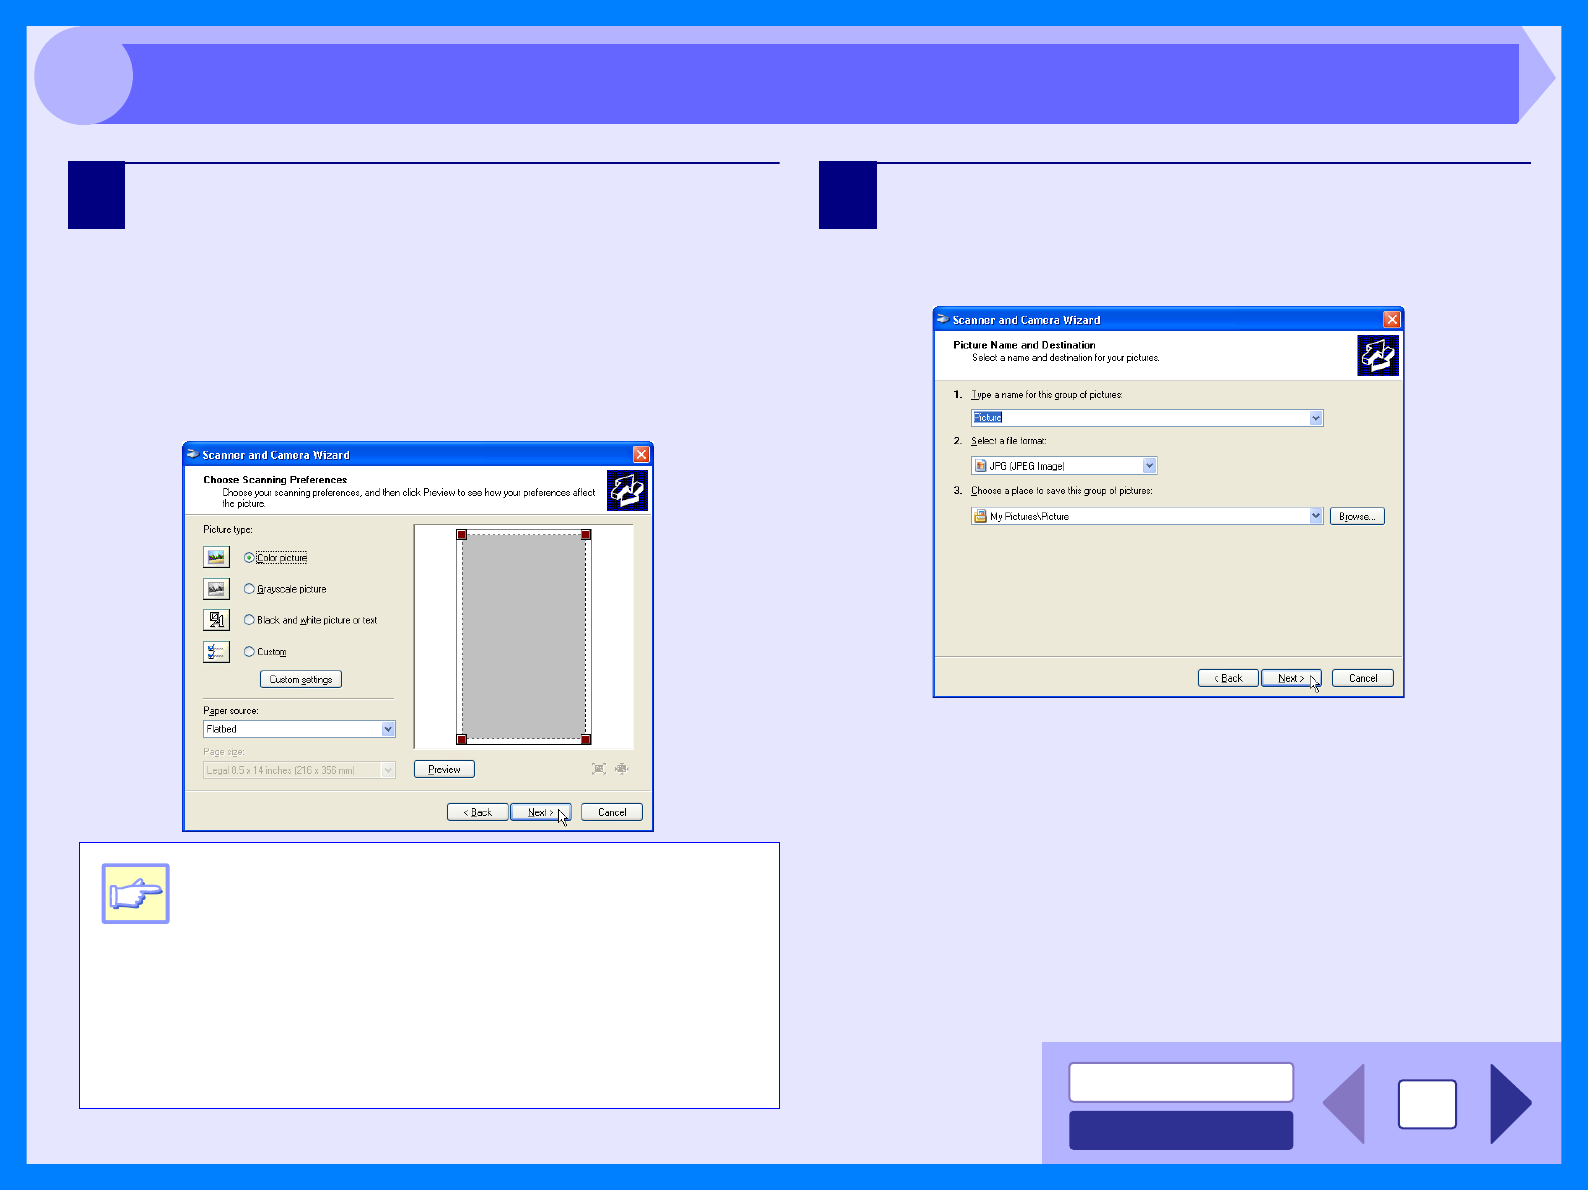The image size is (1588, 1190).
Task: Click the Preview button
Action: coord(444,769)
